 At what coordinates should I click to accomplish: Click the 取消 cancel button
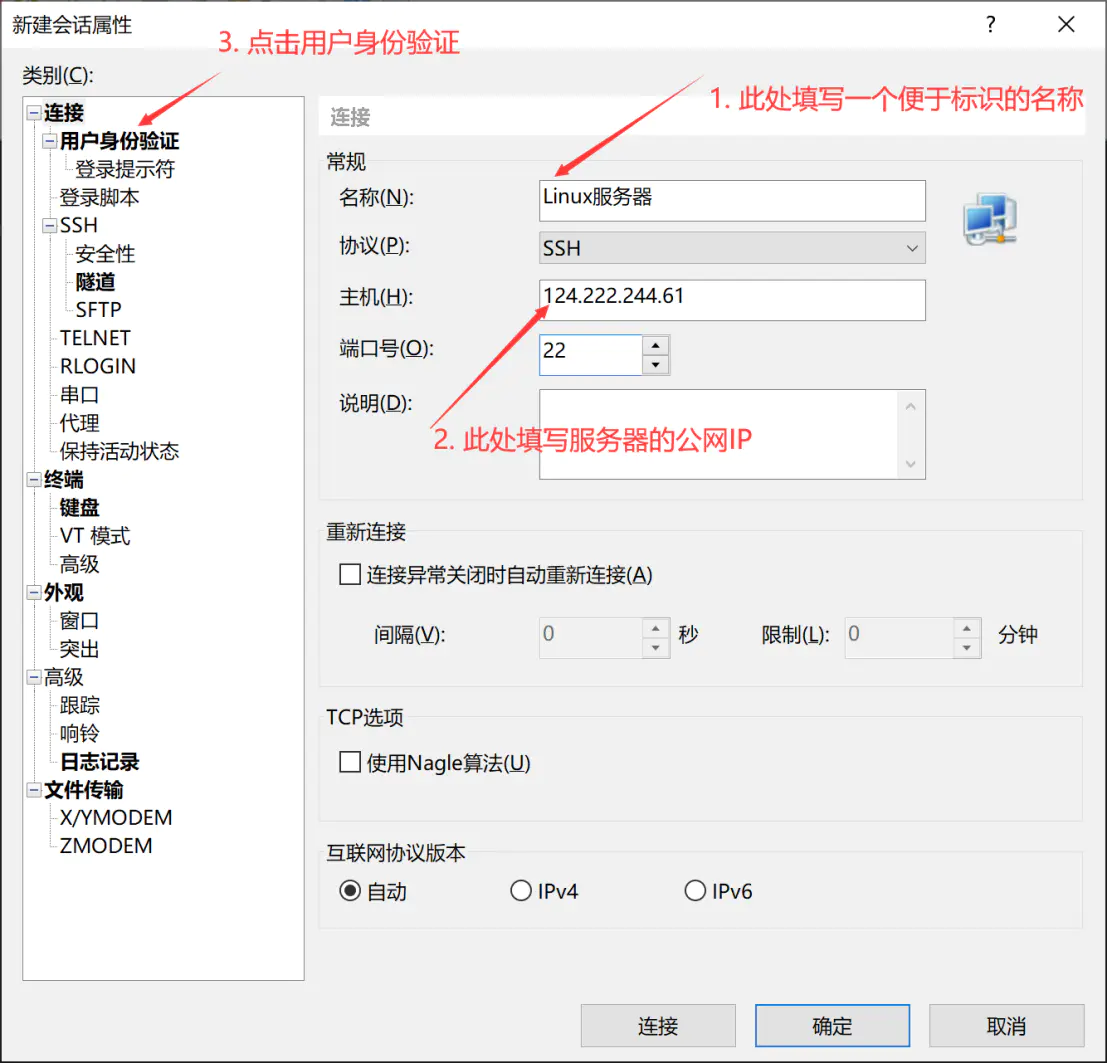coord(1006,1025)
